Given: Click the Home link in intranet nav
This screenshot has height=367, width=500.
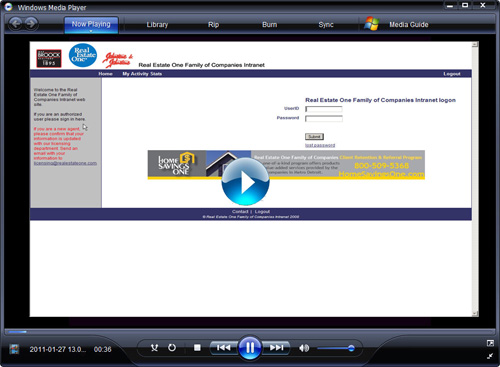Looking at the screenshot, I should [x=105, y=74].
